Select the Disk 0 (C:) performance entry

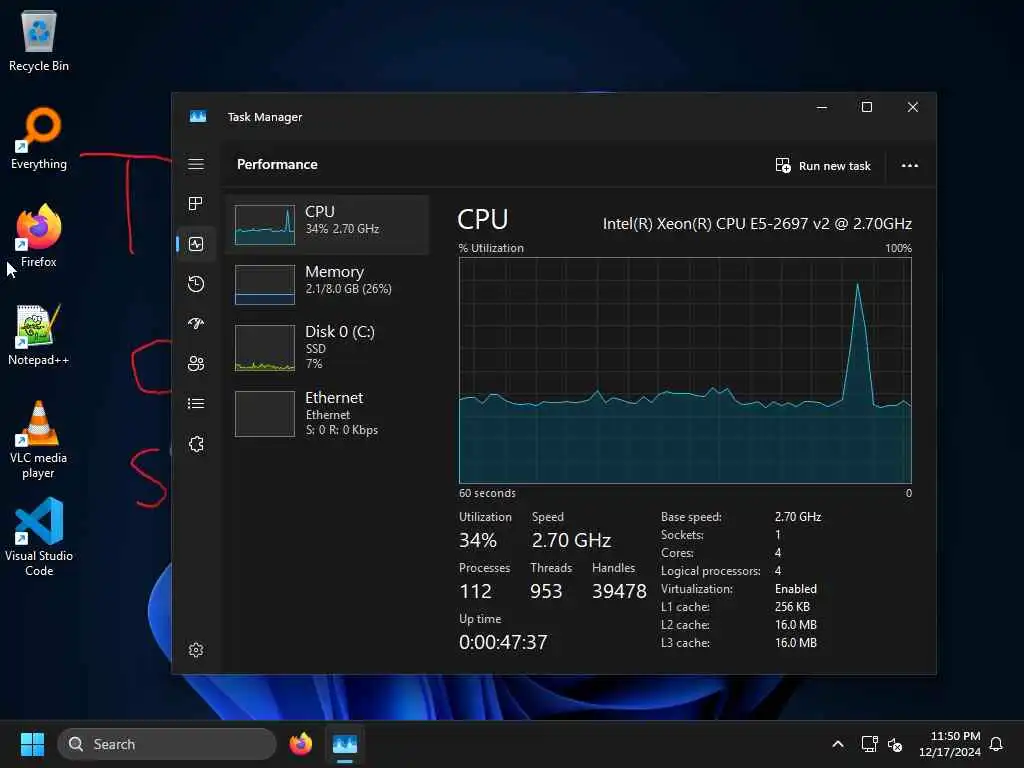[x=327, y=347]
